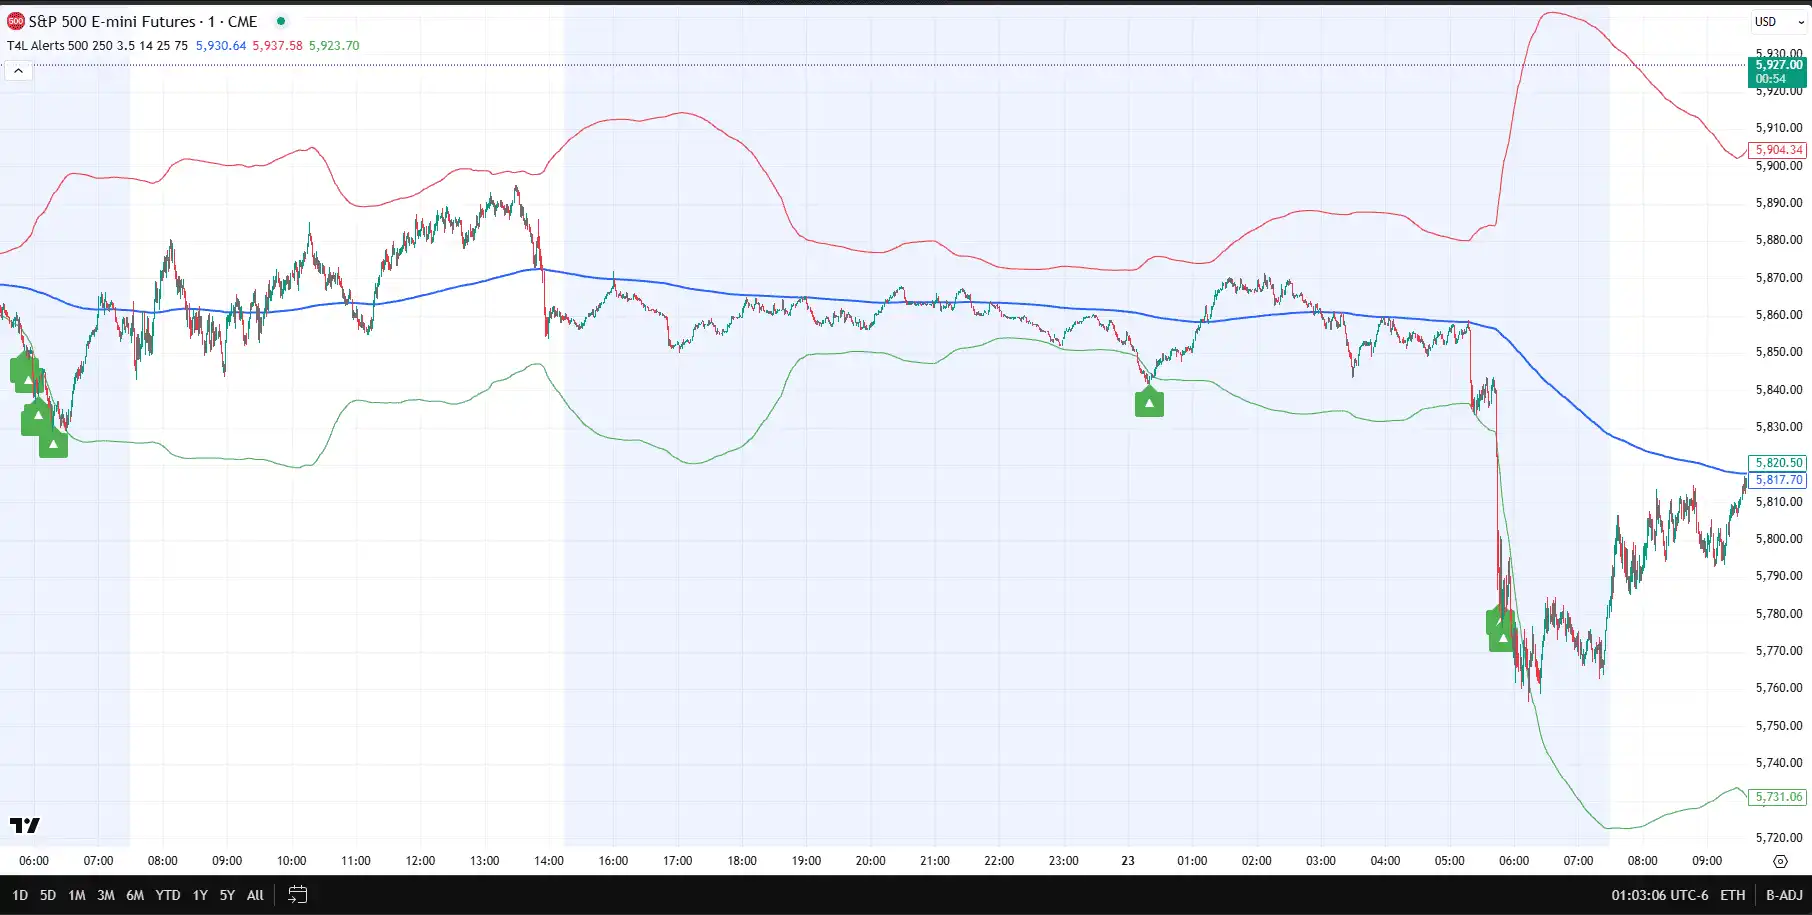Select the YTD range button
The image size is (1812, 915).
coord(168,895)
